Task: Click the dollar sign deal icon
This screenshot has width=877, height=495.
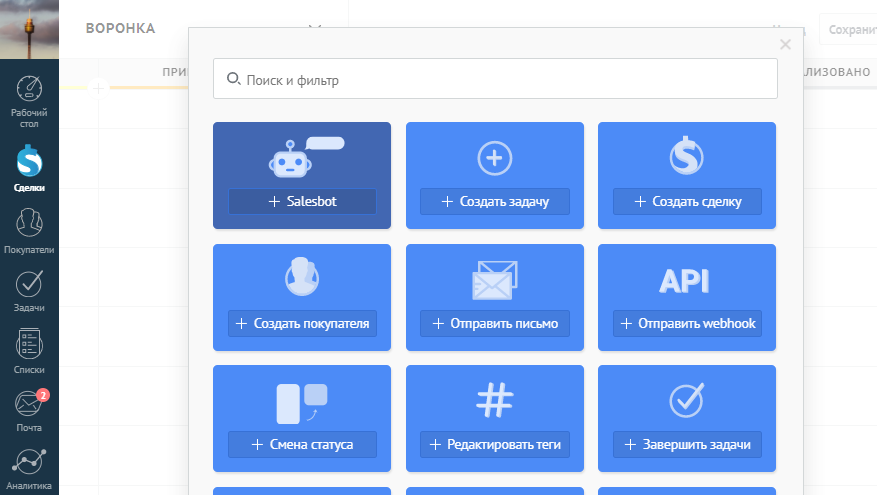Action: (x=687, y=157)
